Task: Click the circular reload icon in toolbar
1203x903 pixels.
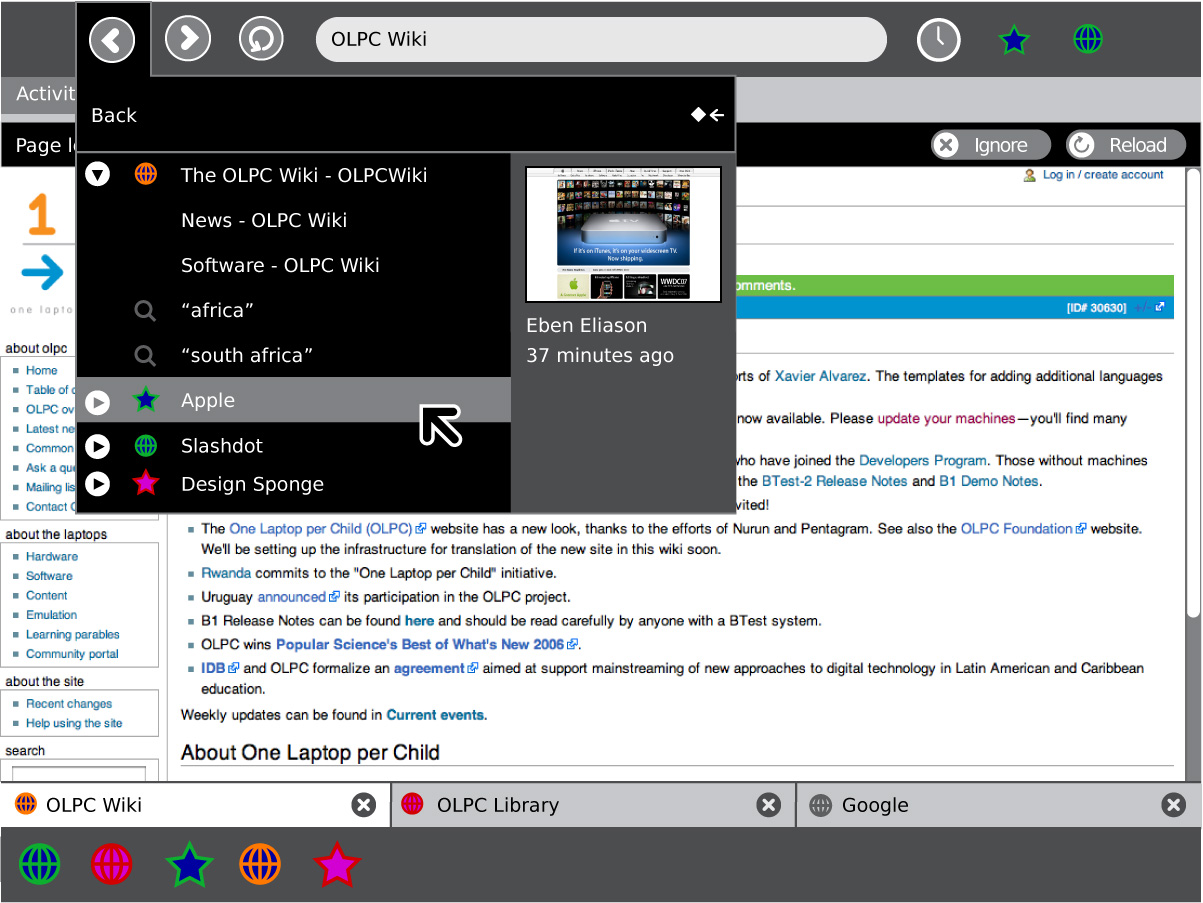Action: click(261, 40)
